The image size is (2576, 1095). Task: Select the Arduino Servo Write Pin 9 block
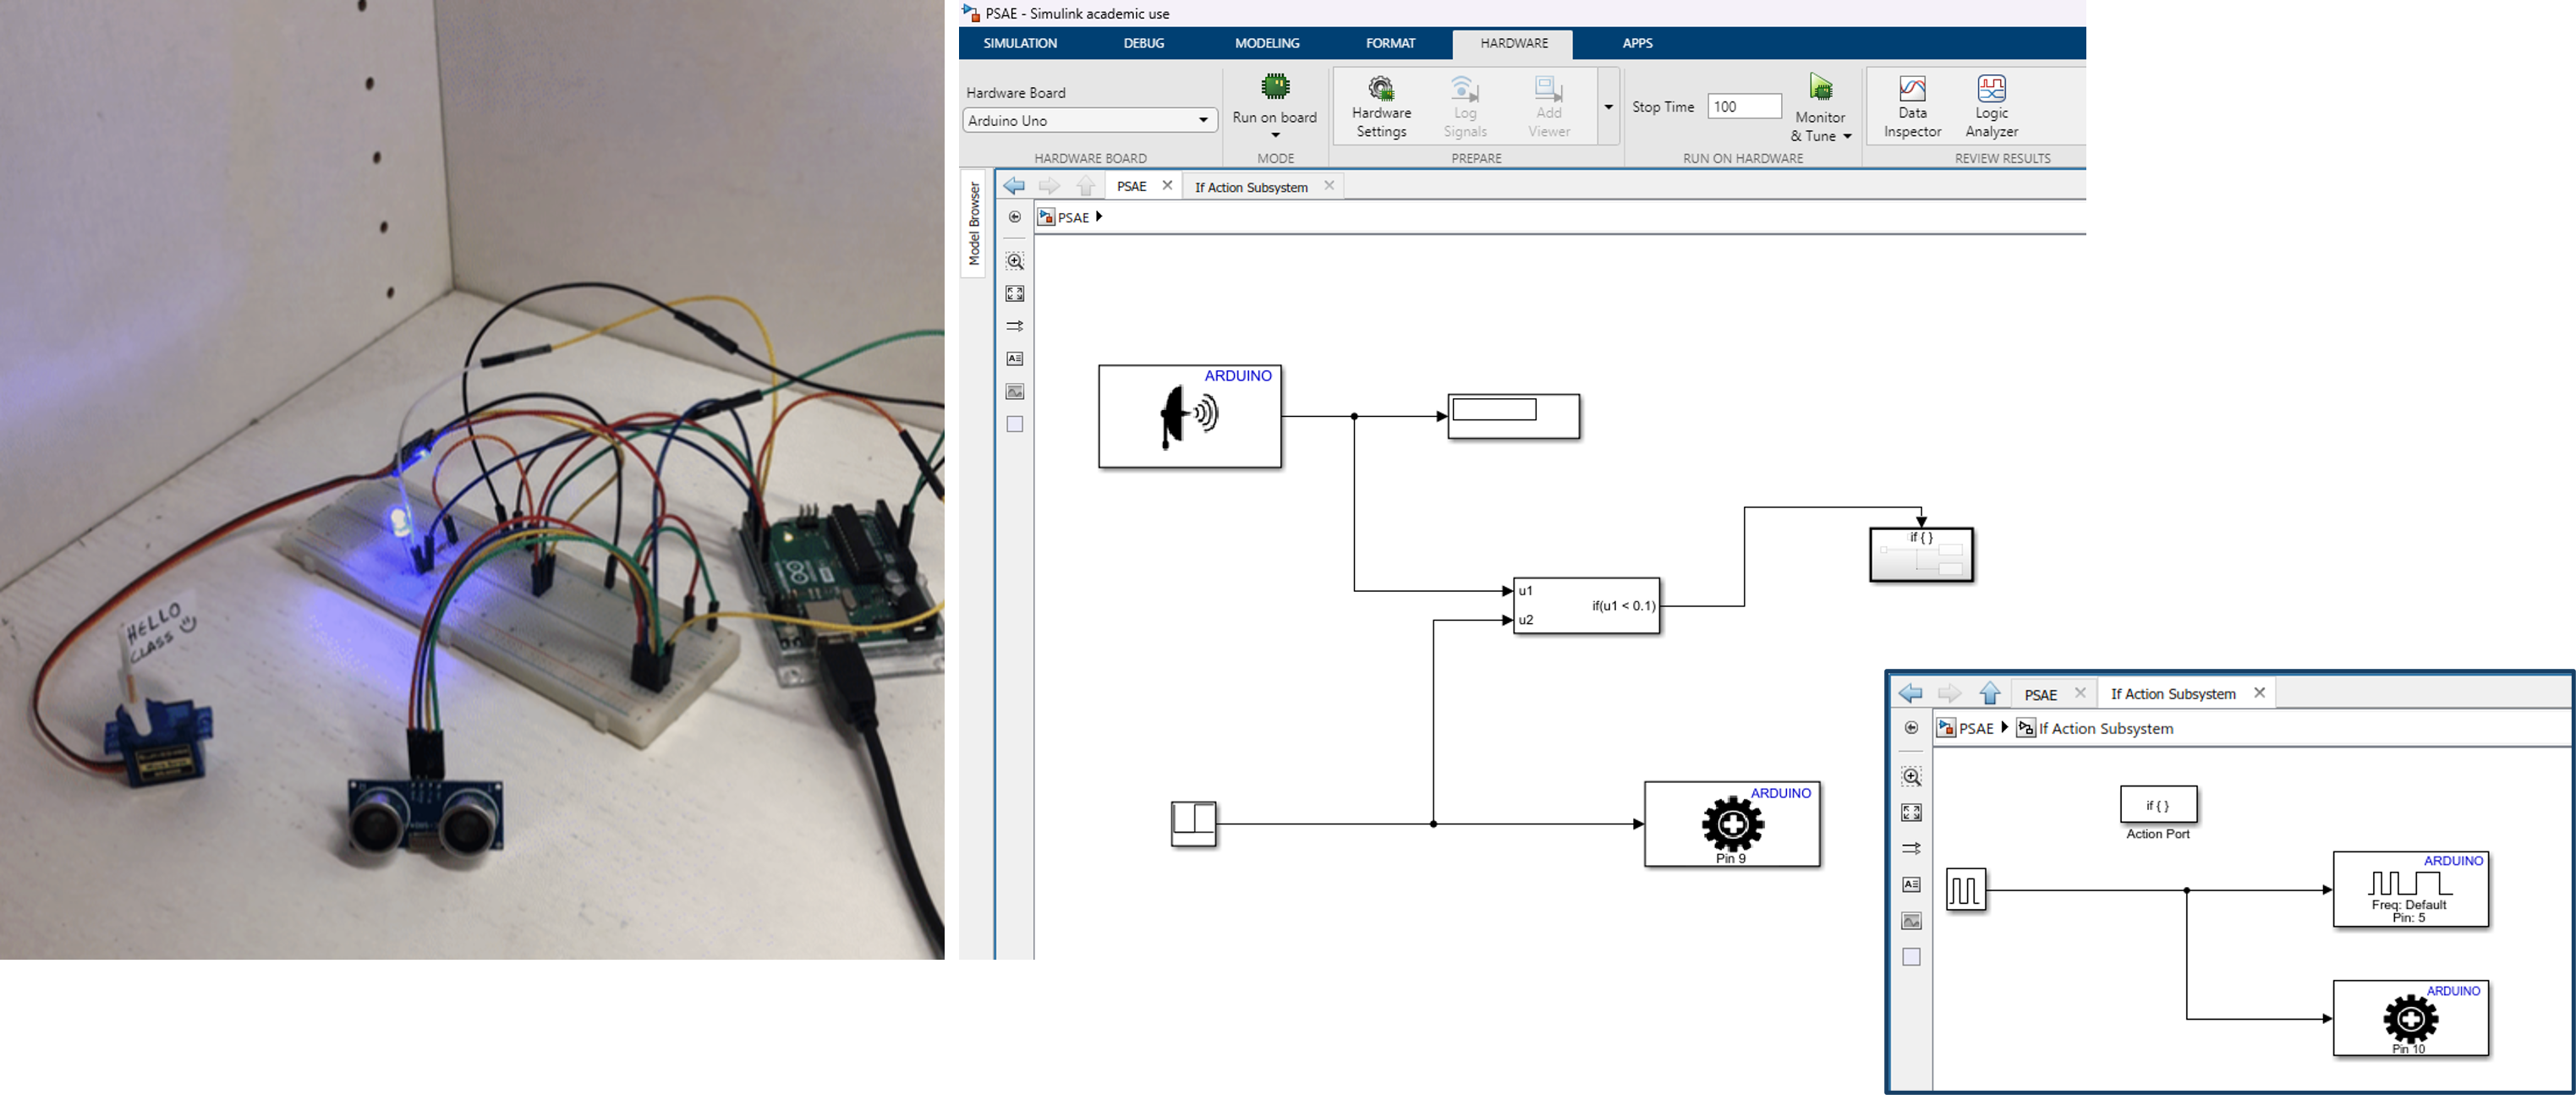click(x=1731, y=824)
